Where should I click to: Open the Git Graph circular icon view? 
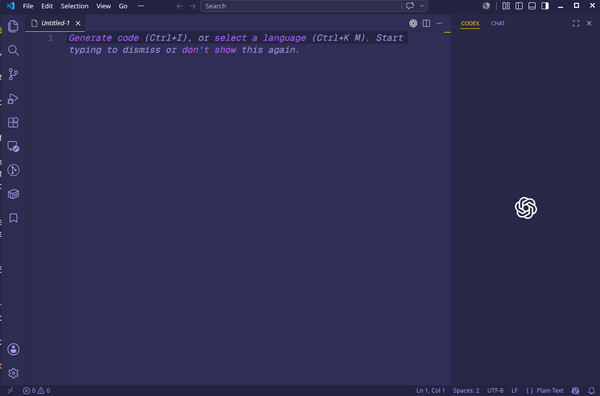(x=13, y=170)
